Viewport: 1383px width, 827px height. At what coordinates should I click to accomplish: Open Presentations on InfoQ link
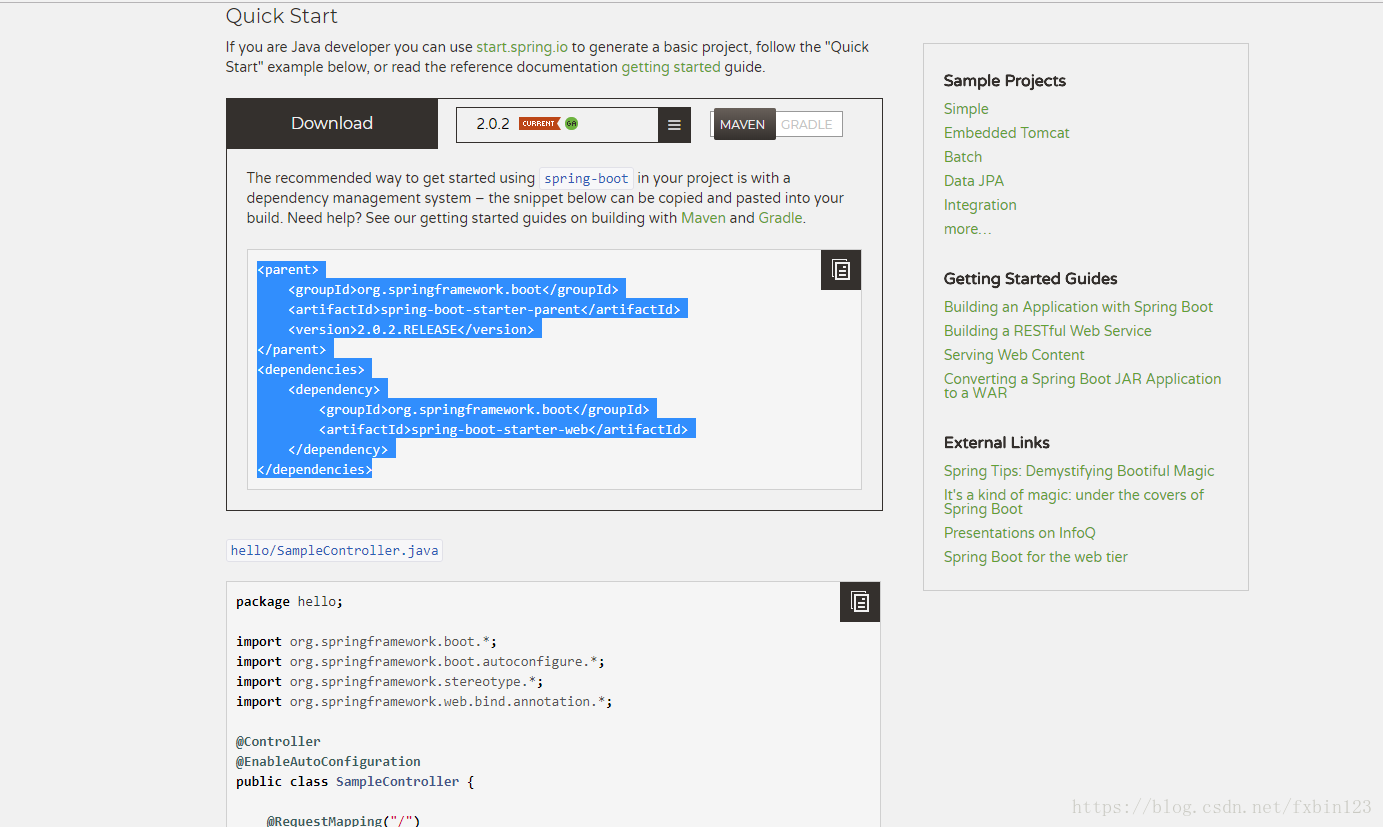pyautogui.click(x=1020, y=533)
